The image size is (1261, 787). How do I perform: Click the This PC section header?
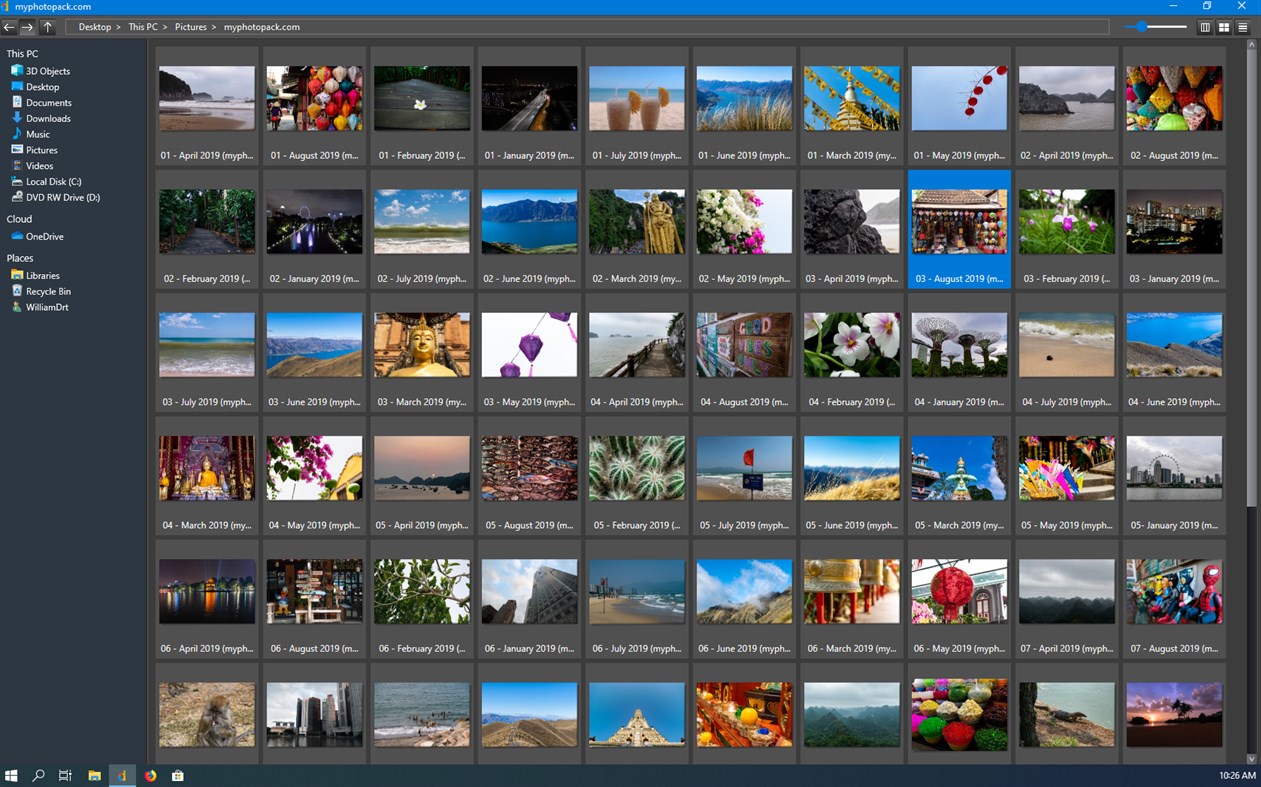[22, 54]
